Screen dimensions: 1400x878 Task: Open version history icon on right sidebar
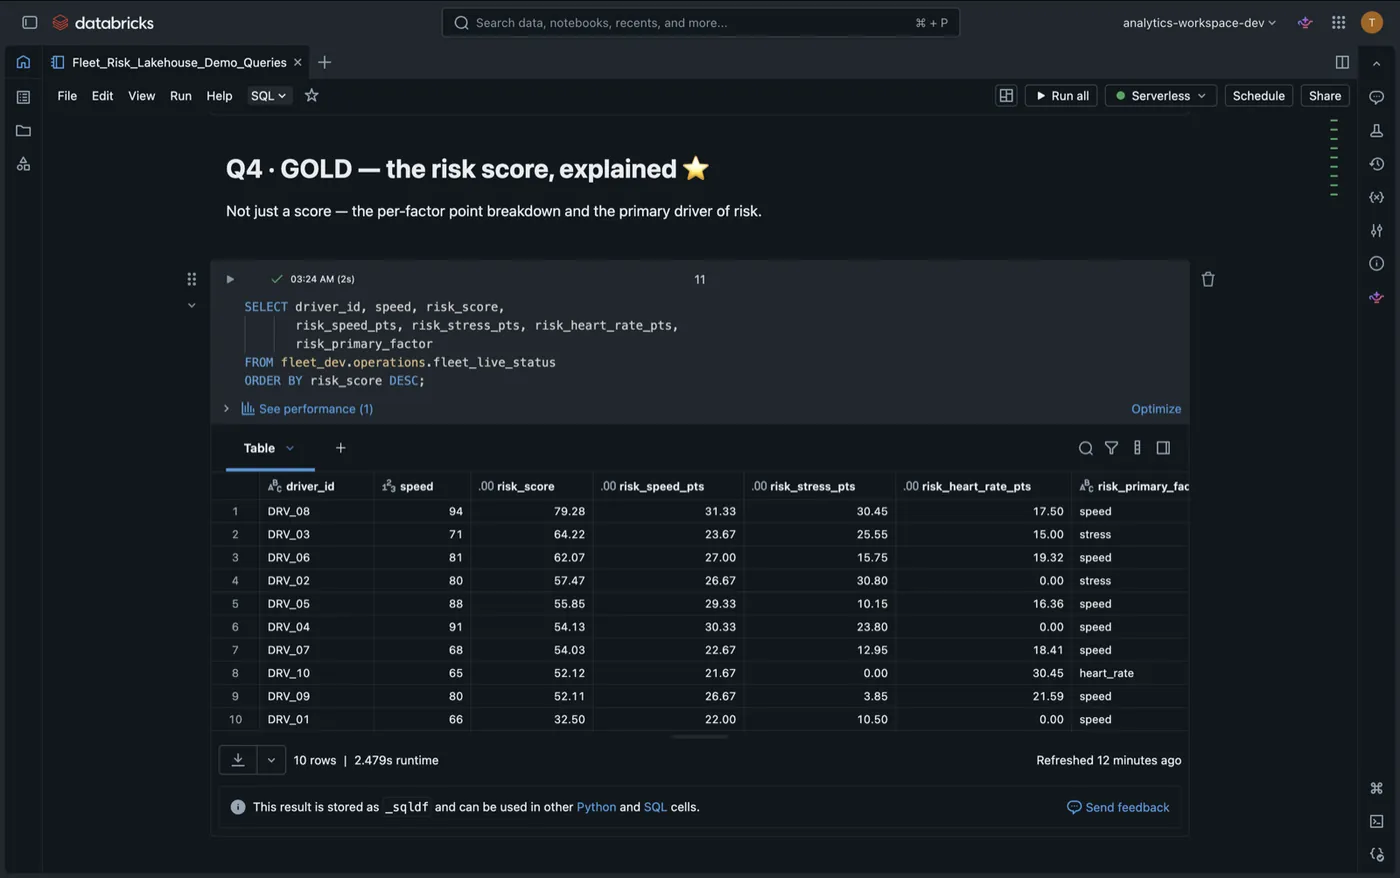(x=1376, y=164)
